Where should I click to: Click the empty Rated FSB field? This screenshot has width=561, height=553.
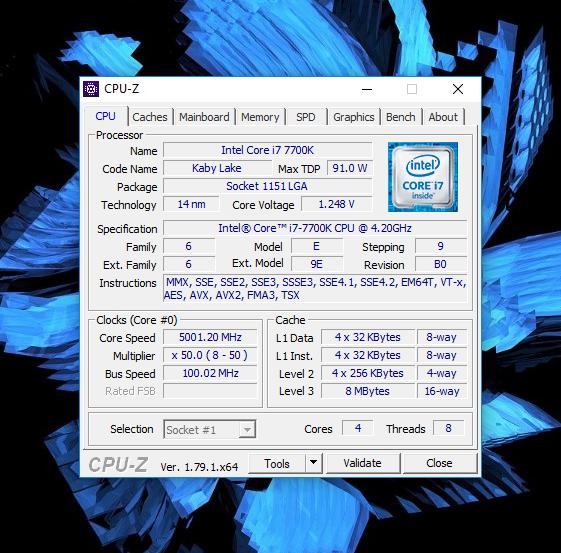[210, 391]
